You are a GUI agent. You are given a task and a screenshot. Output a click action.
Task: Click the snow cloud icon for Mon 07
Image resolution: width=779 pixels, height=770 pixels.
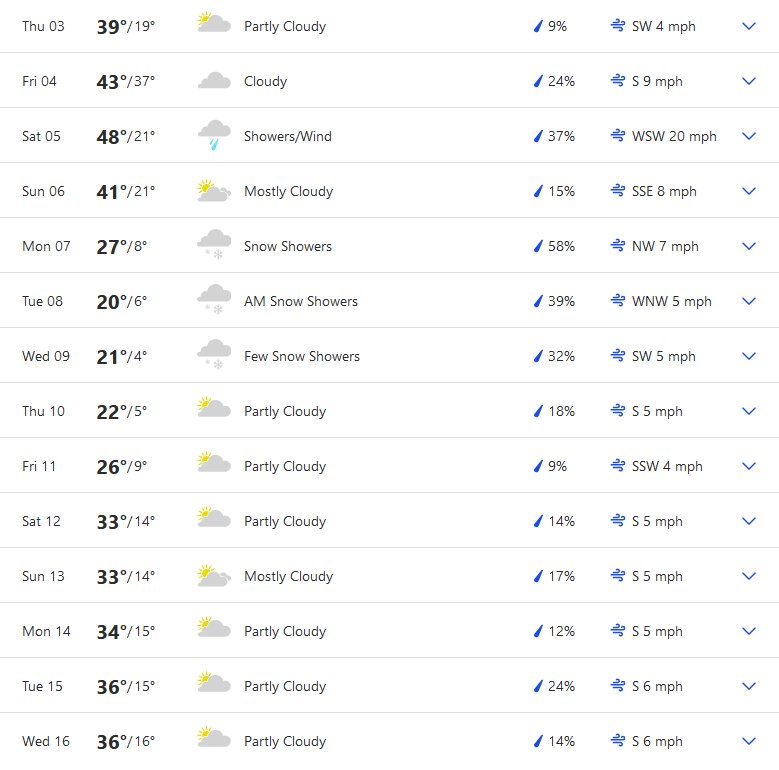pos(214,244)
